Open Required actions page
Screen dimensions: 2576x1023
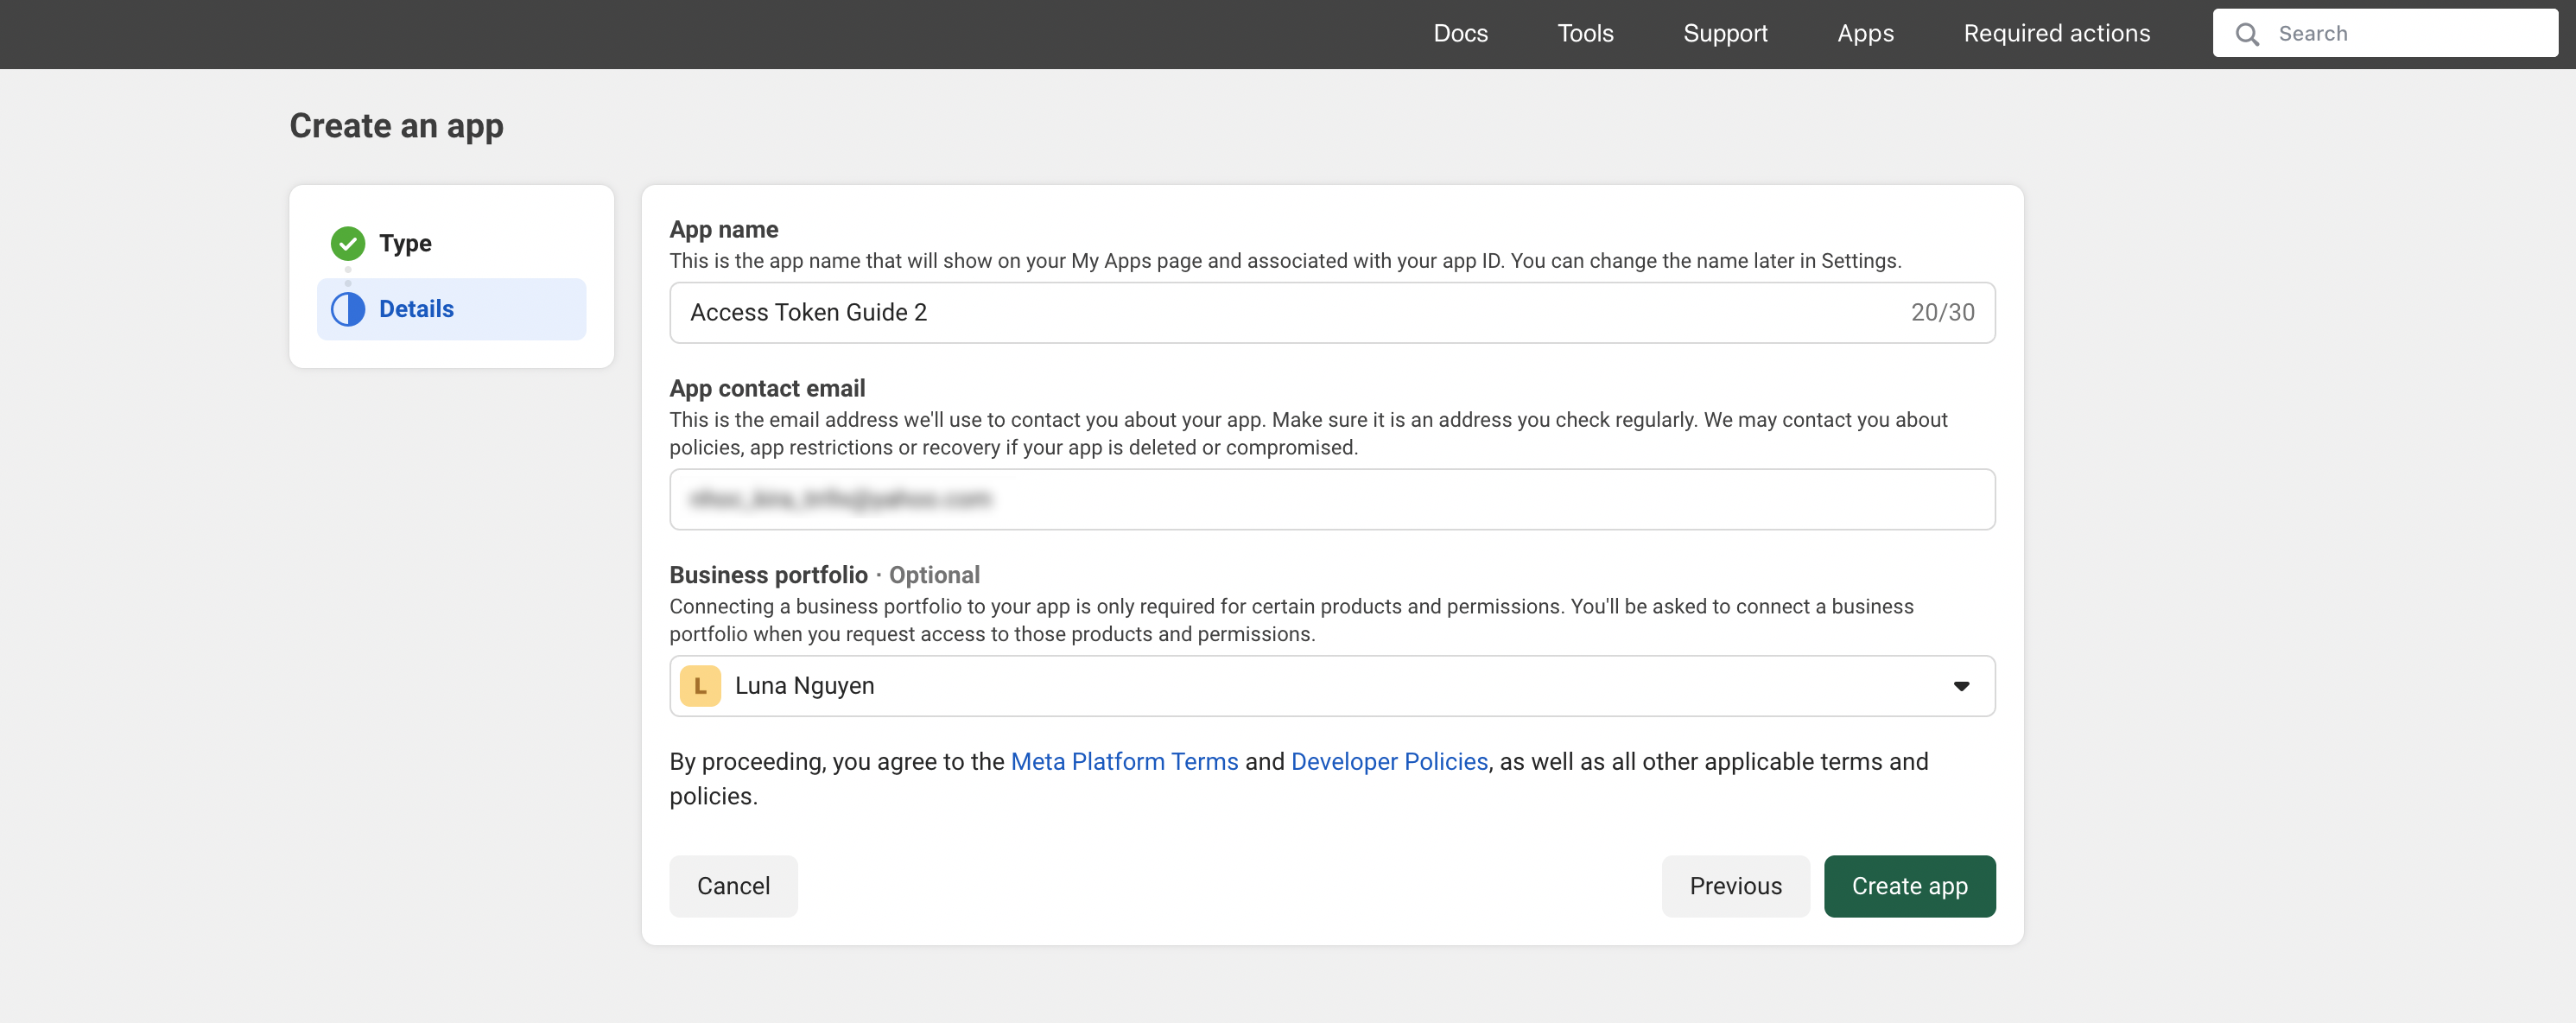(2056, 34)
